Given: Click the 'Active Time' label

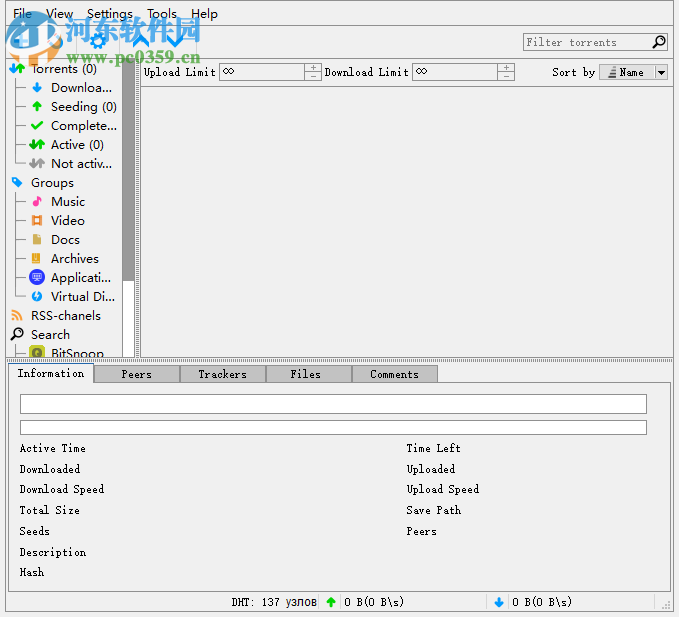Looking at the screenshot, I should pyautogui.click(x=52, y=449).
